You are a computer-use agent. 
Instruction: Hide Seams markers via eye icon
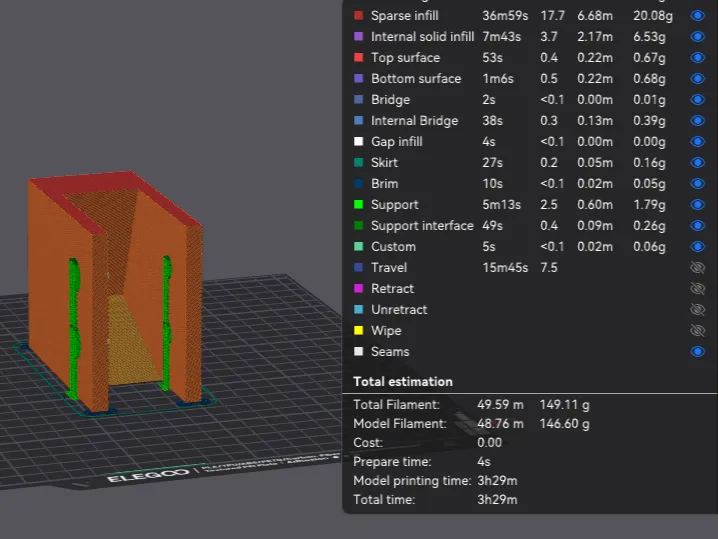(x=697, y=352)
